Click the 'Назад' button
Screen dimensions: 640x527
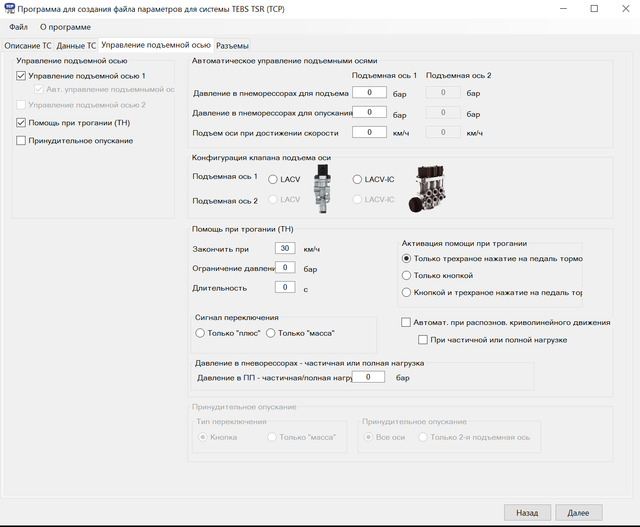pos(527,511)
